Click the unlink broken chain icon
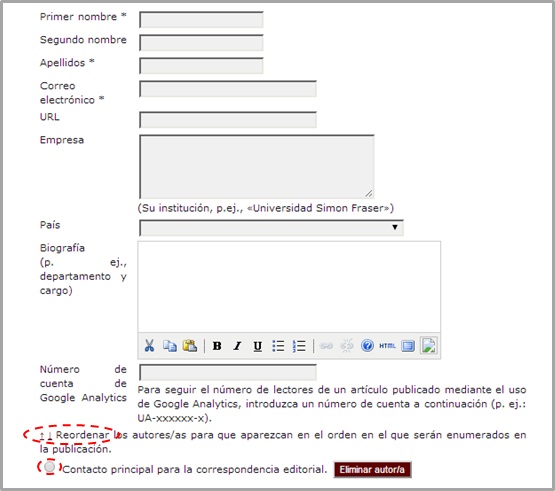The width and height of the screenshot is (555, 491). [347, 346]
